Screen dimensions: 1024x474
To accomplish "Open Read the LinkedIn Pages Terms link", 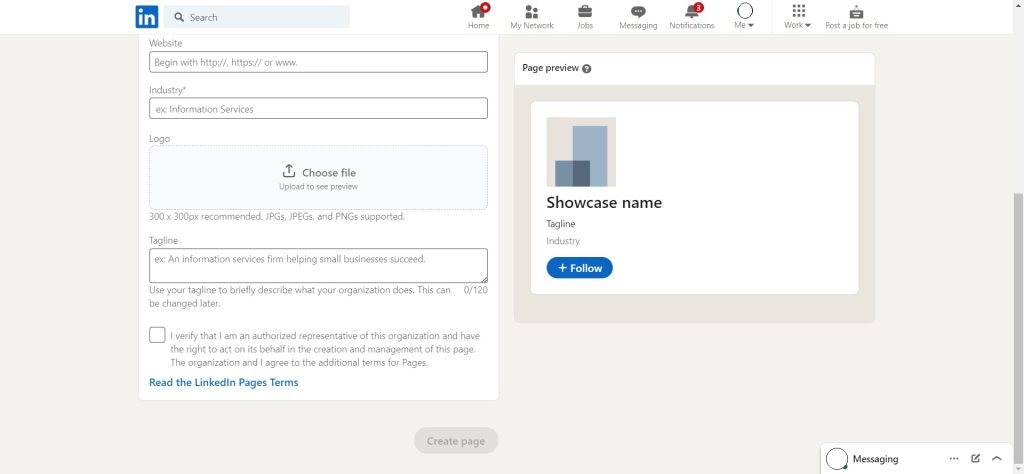I will click(223, 382).
